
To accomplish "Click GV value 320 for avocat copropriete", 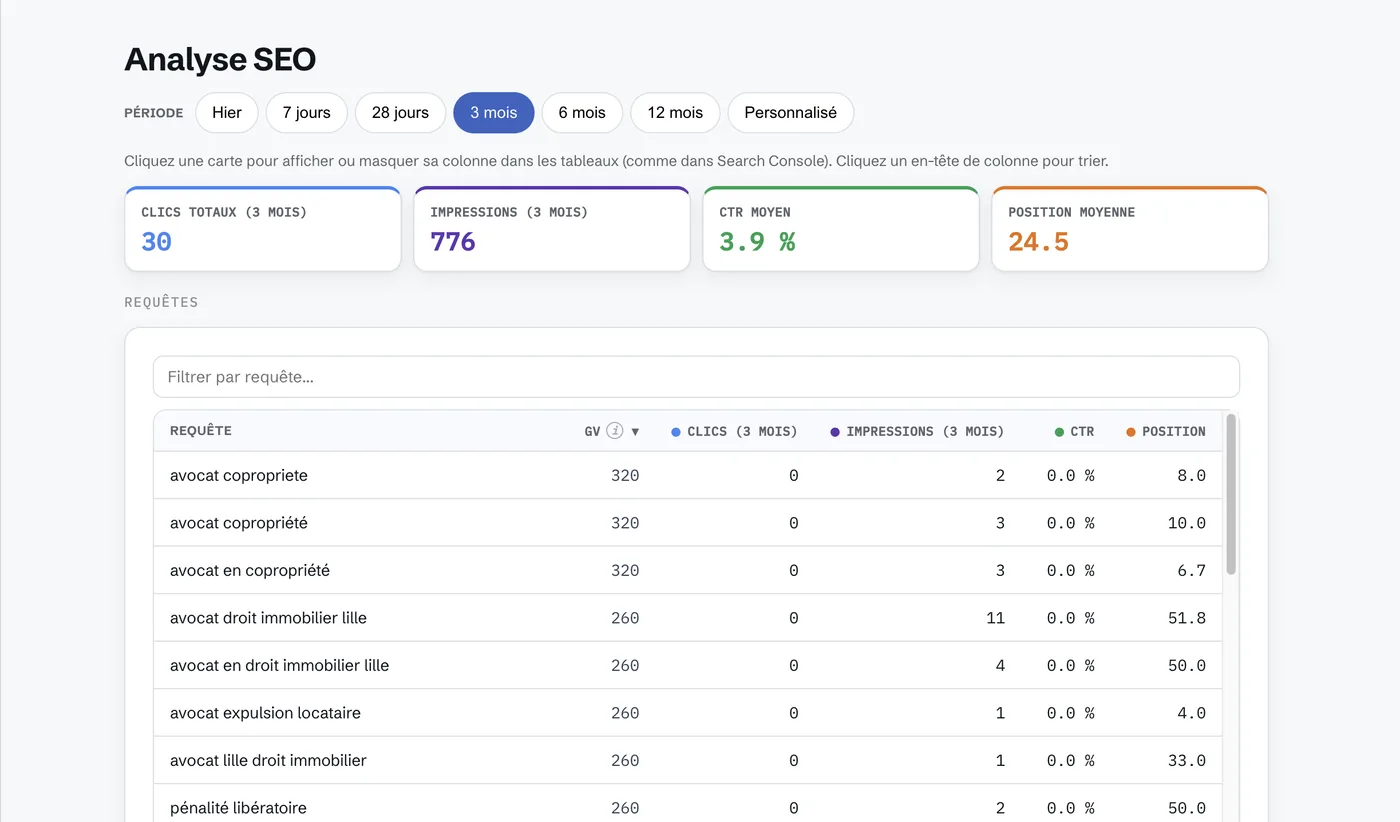I will tap(625, 476).
